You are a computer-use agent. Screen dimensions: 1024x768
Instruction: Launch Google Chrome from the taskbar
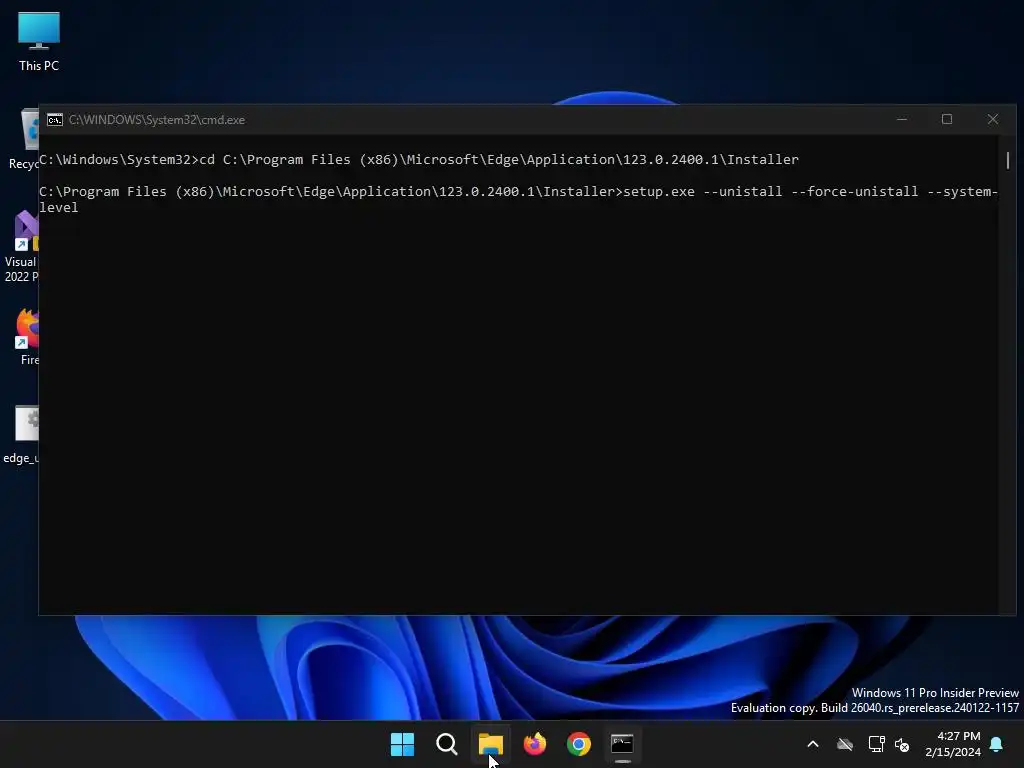click(579, 744)
